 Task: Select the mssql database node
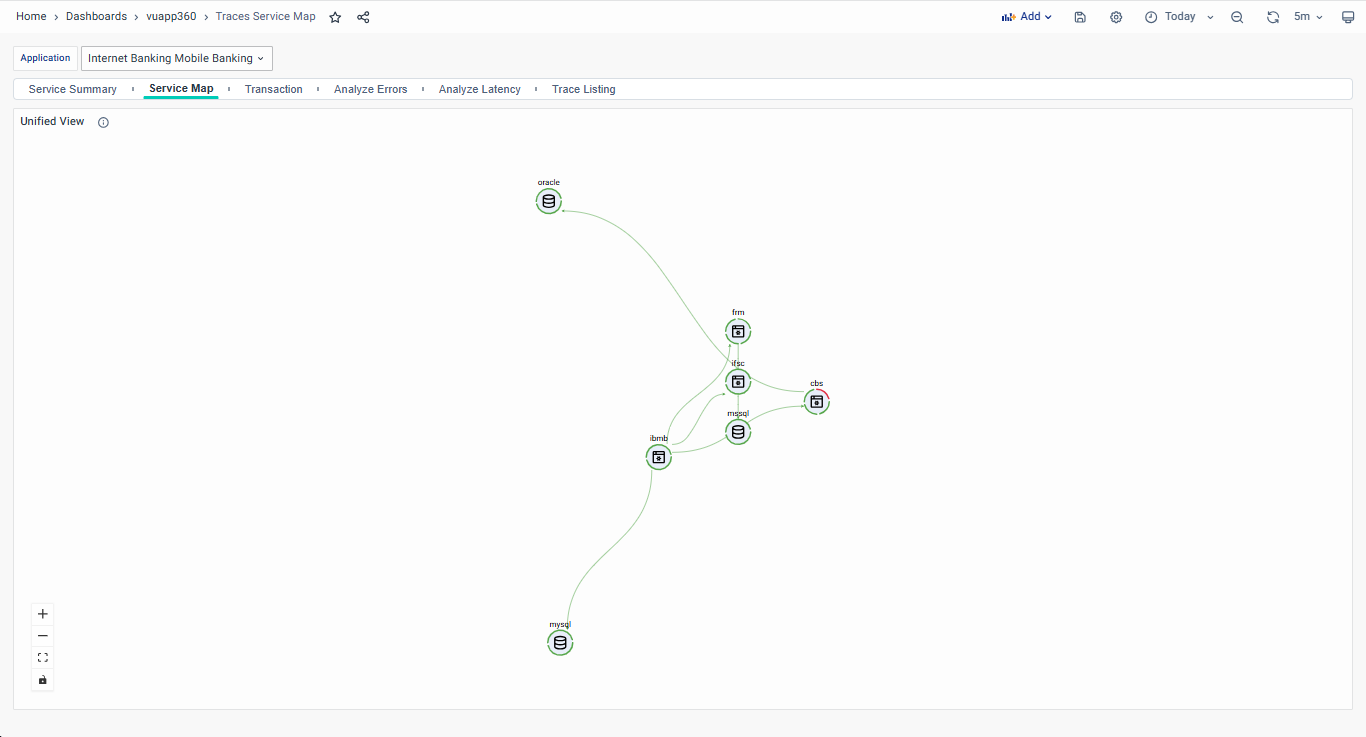[738, 432]
